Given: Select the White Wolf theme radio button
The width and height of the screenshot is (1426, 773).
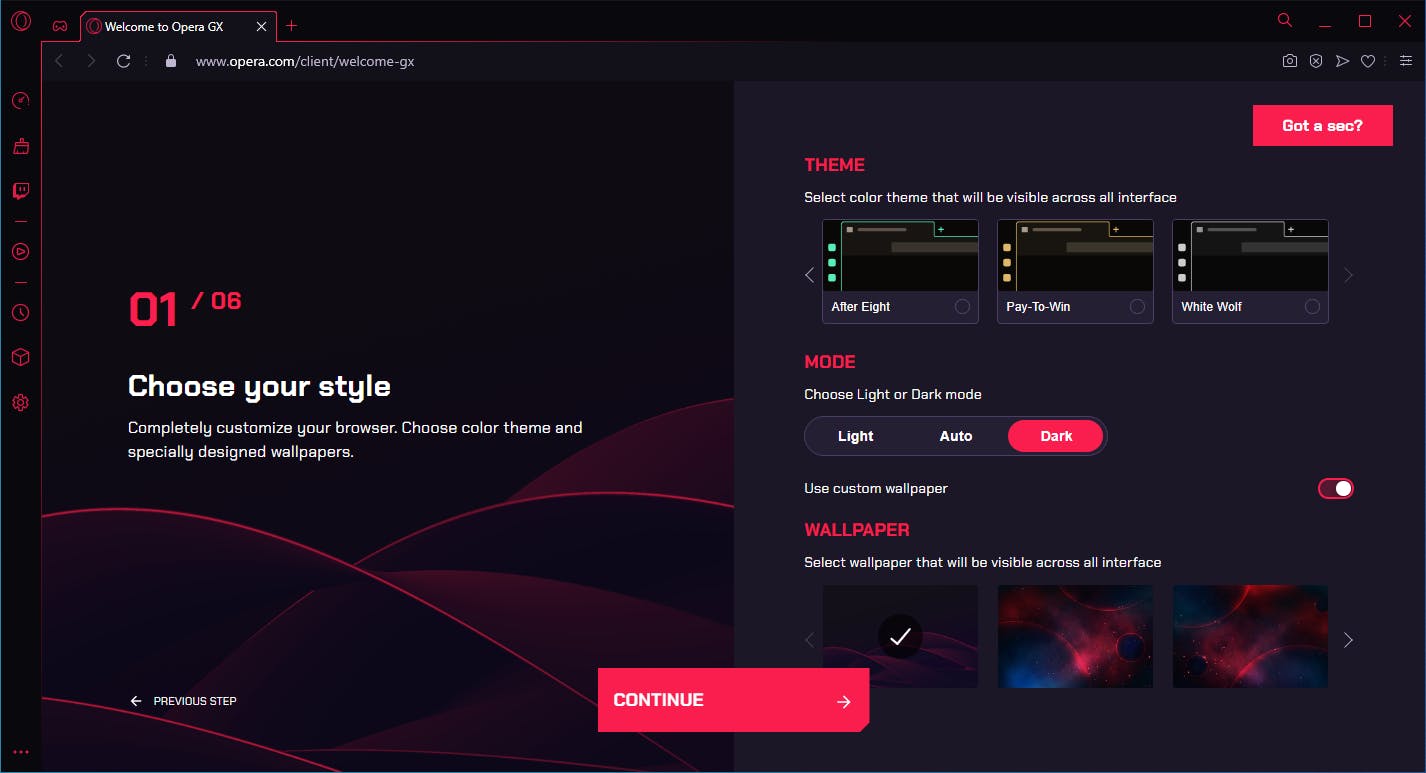Looking at the screenshot, I should point(1312,307).
